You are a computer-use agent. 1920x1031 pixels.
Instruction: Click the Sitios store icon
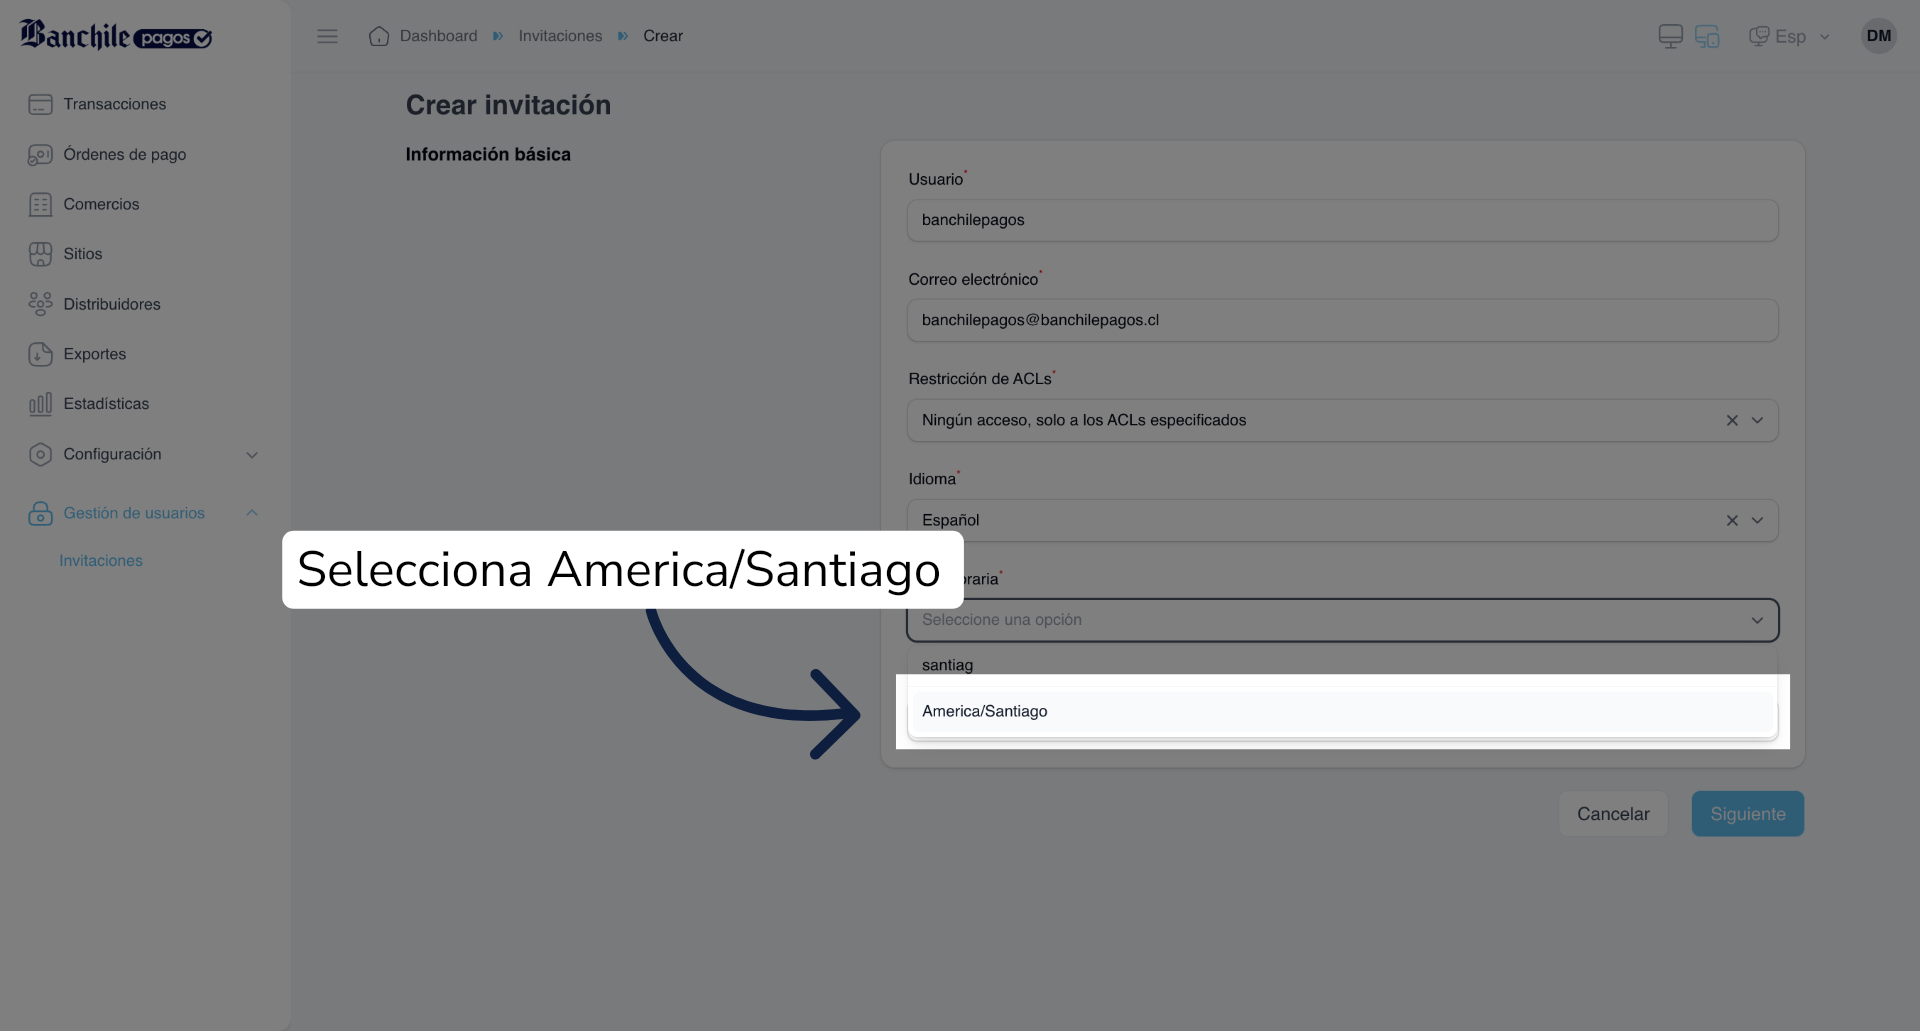[40, 254]
